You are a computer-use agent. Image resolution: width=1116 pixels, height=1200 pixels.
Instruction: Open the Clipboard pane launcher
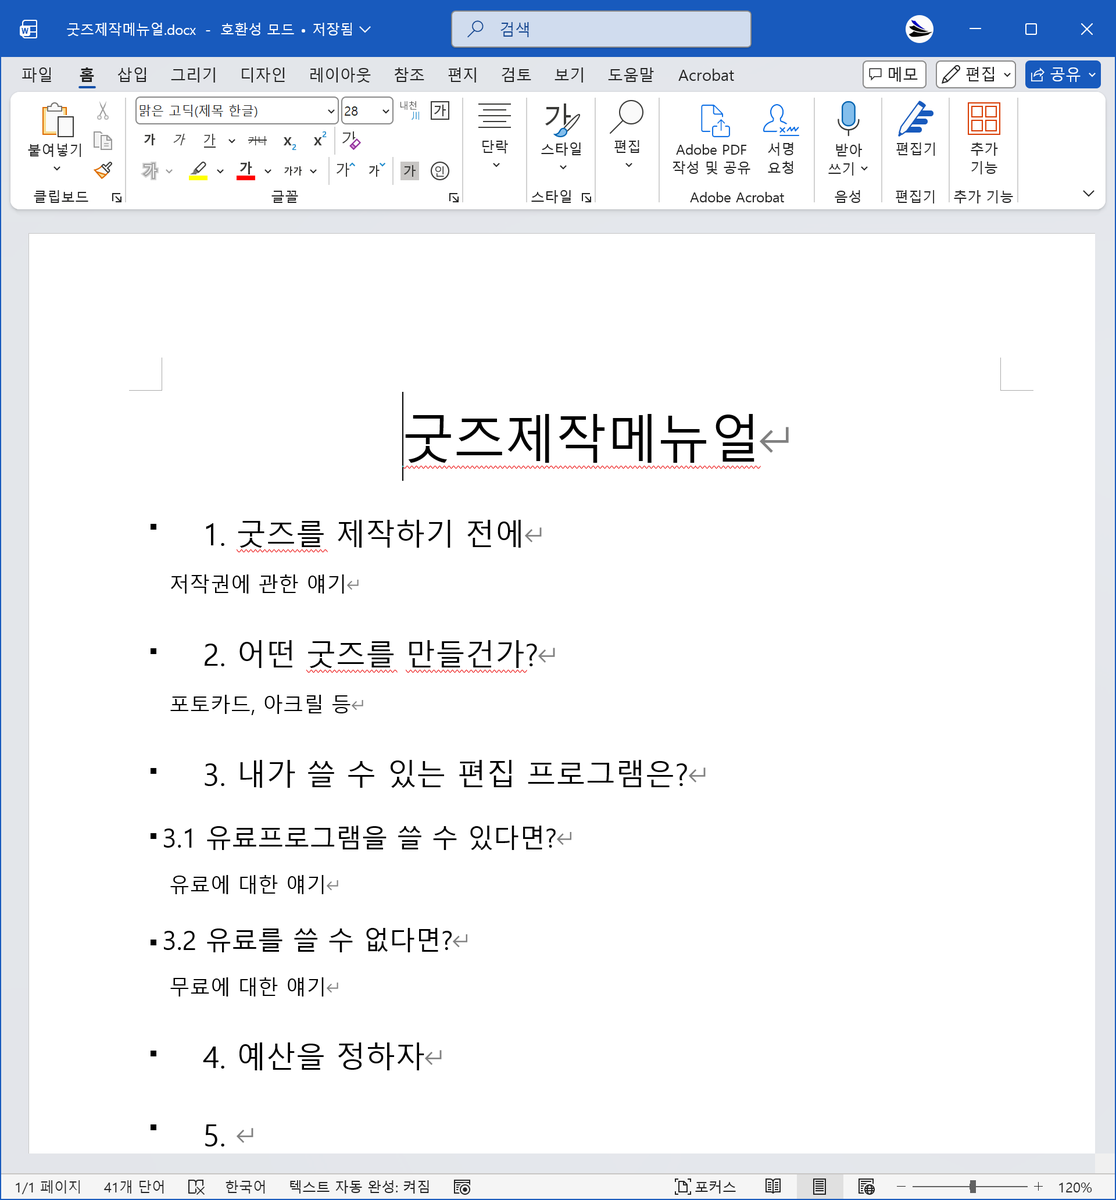[117, 198]
